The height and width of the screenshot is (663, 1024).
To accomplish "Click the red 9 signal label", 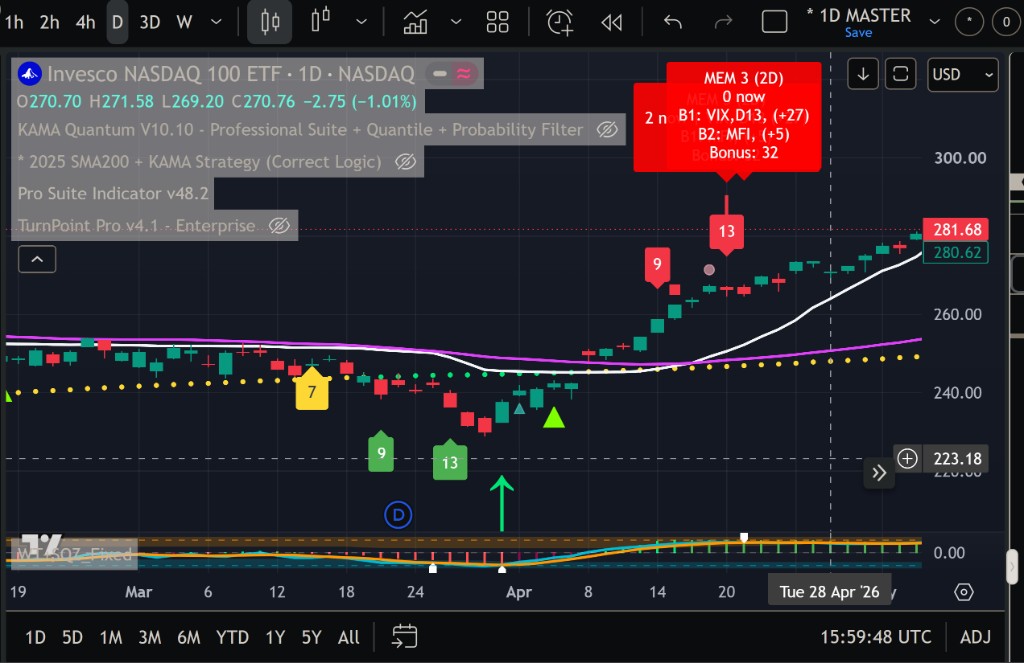I will pyautogui.click(x=657, y=265).
